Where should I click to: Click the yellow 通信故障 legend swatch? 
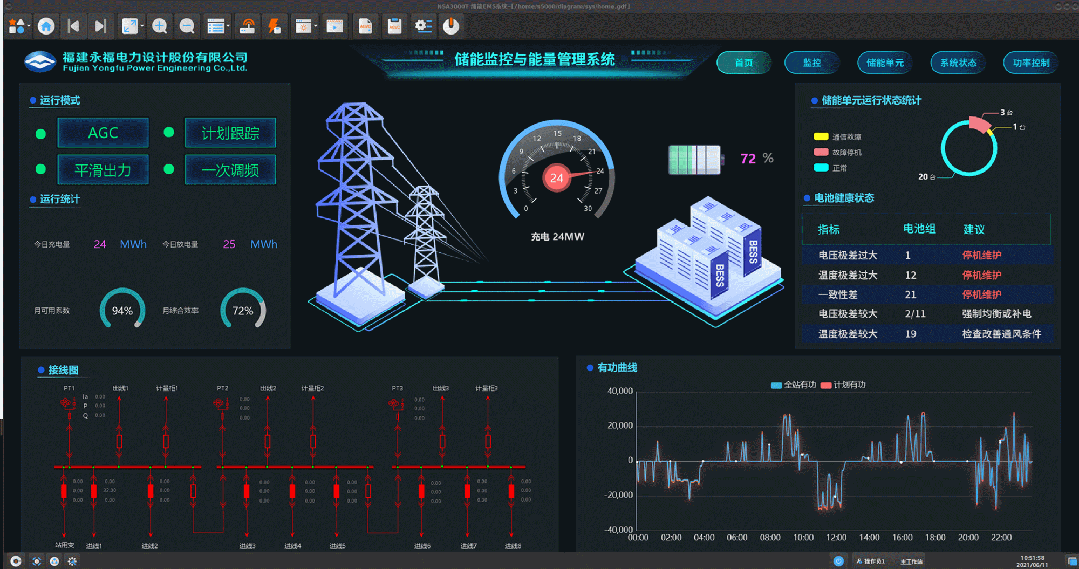[822, 136]
